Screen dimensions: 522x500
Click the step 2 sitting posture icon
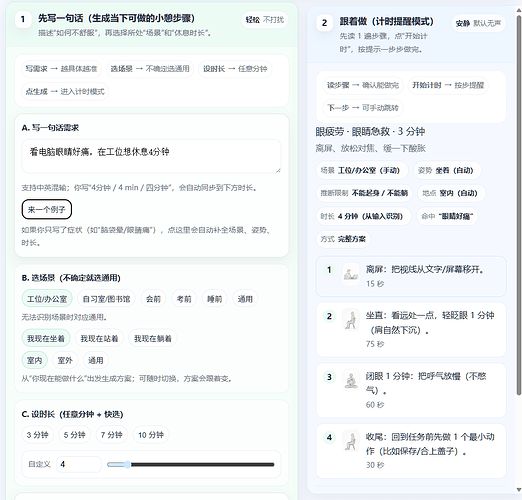coord(351,319)
